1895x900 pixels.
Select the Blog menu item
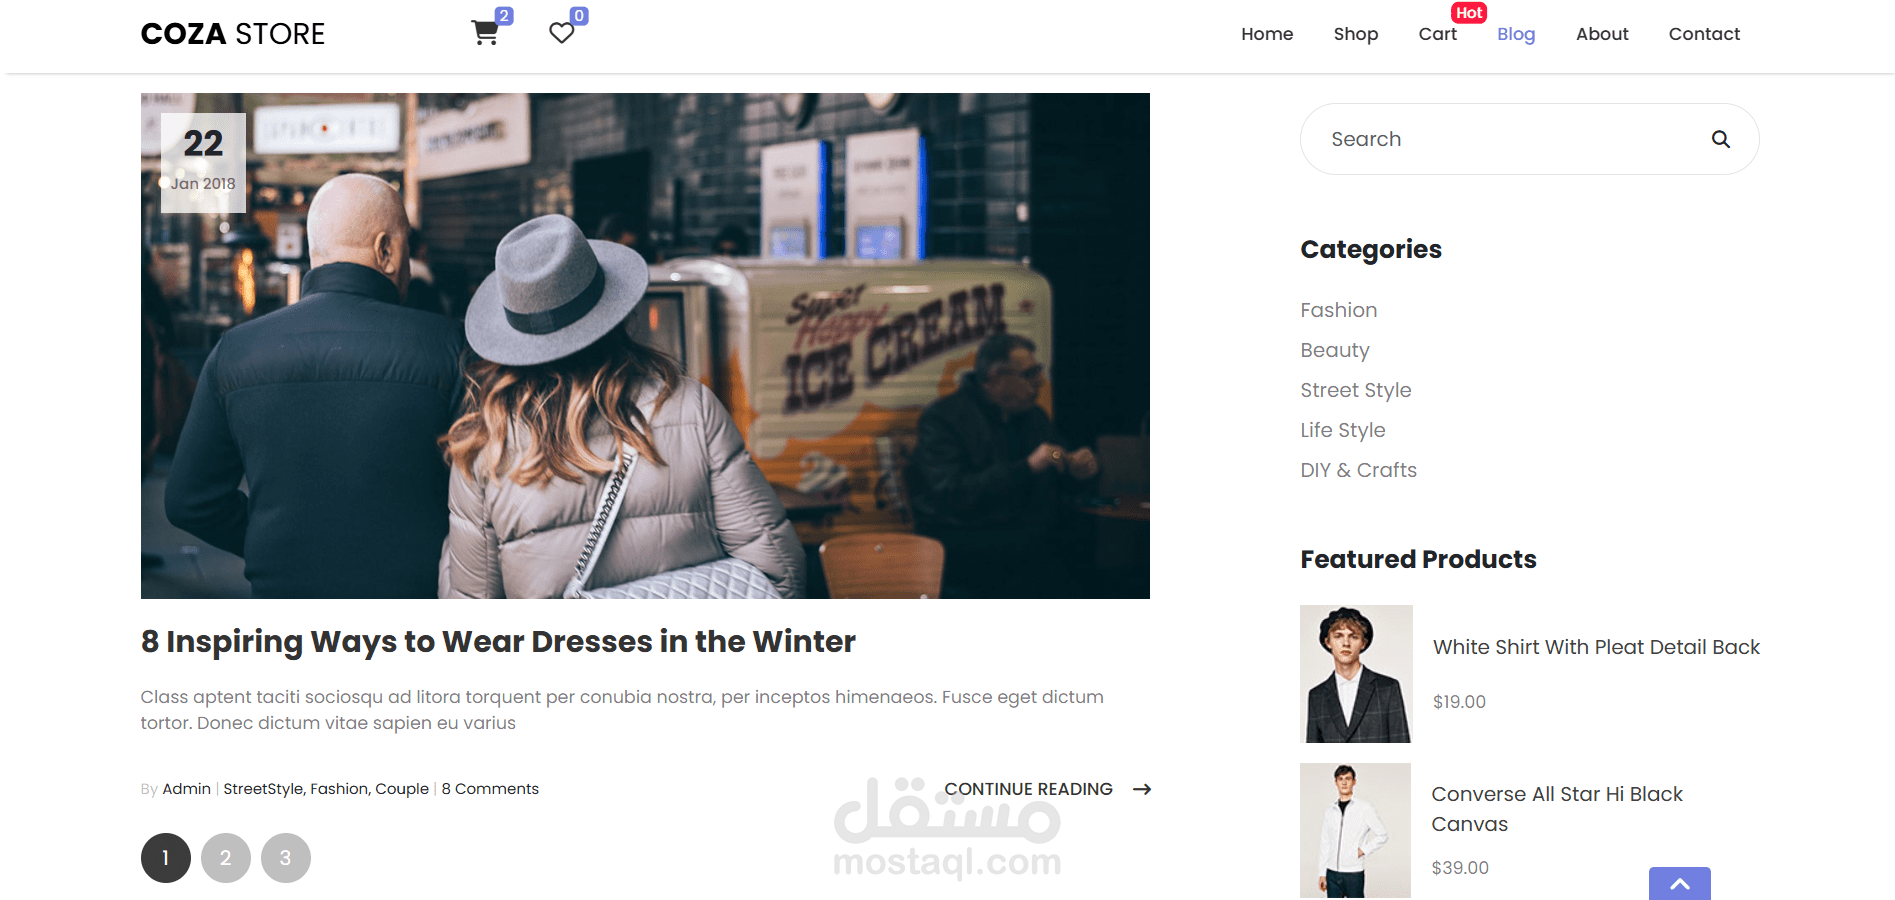pyautogui.click(x=1516, y=34)
